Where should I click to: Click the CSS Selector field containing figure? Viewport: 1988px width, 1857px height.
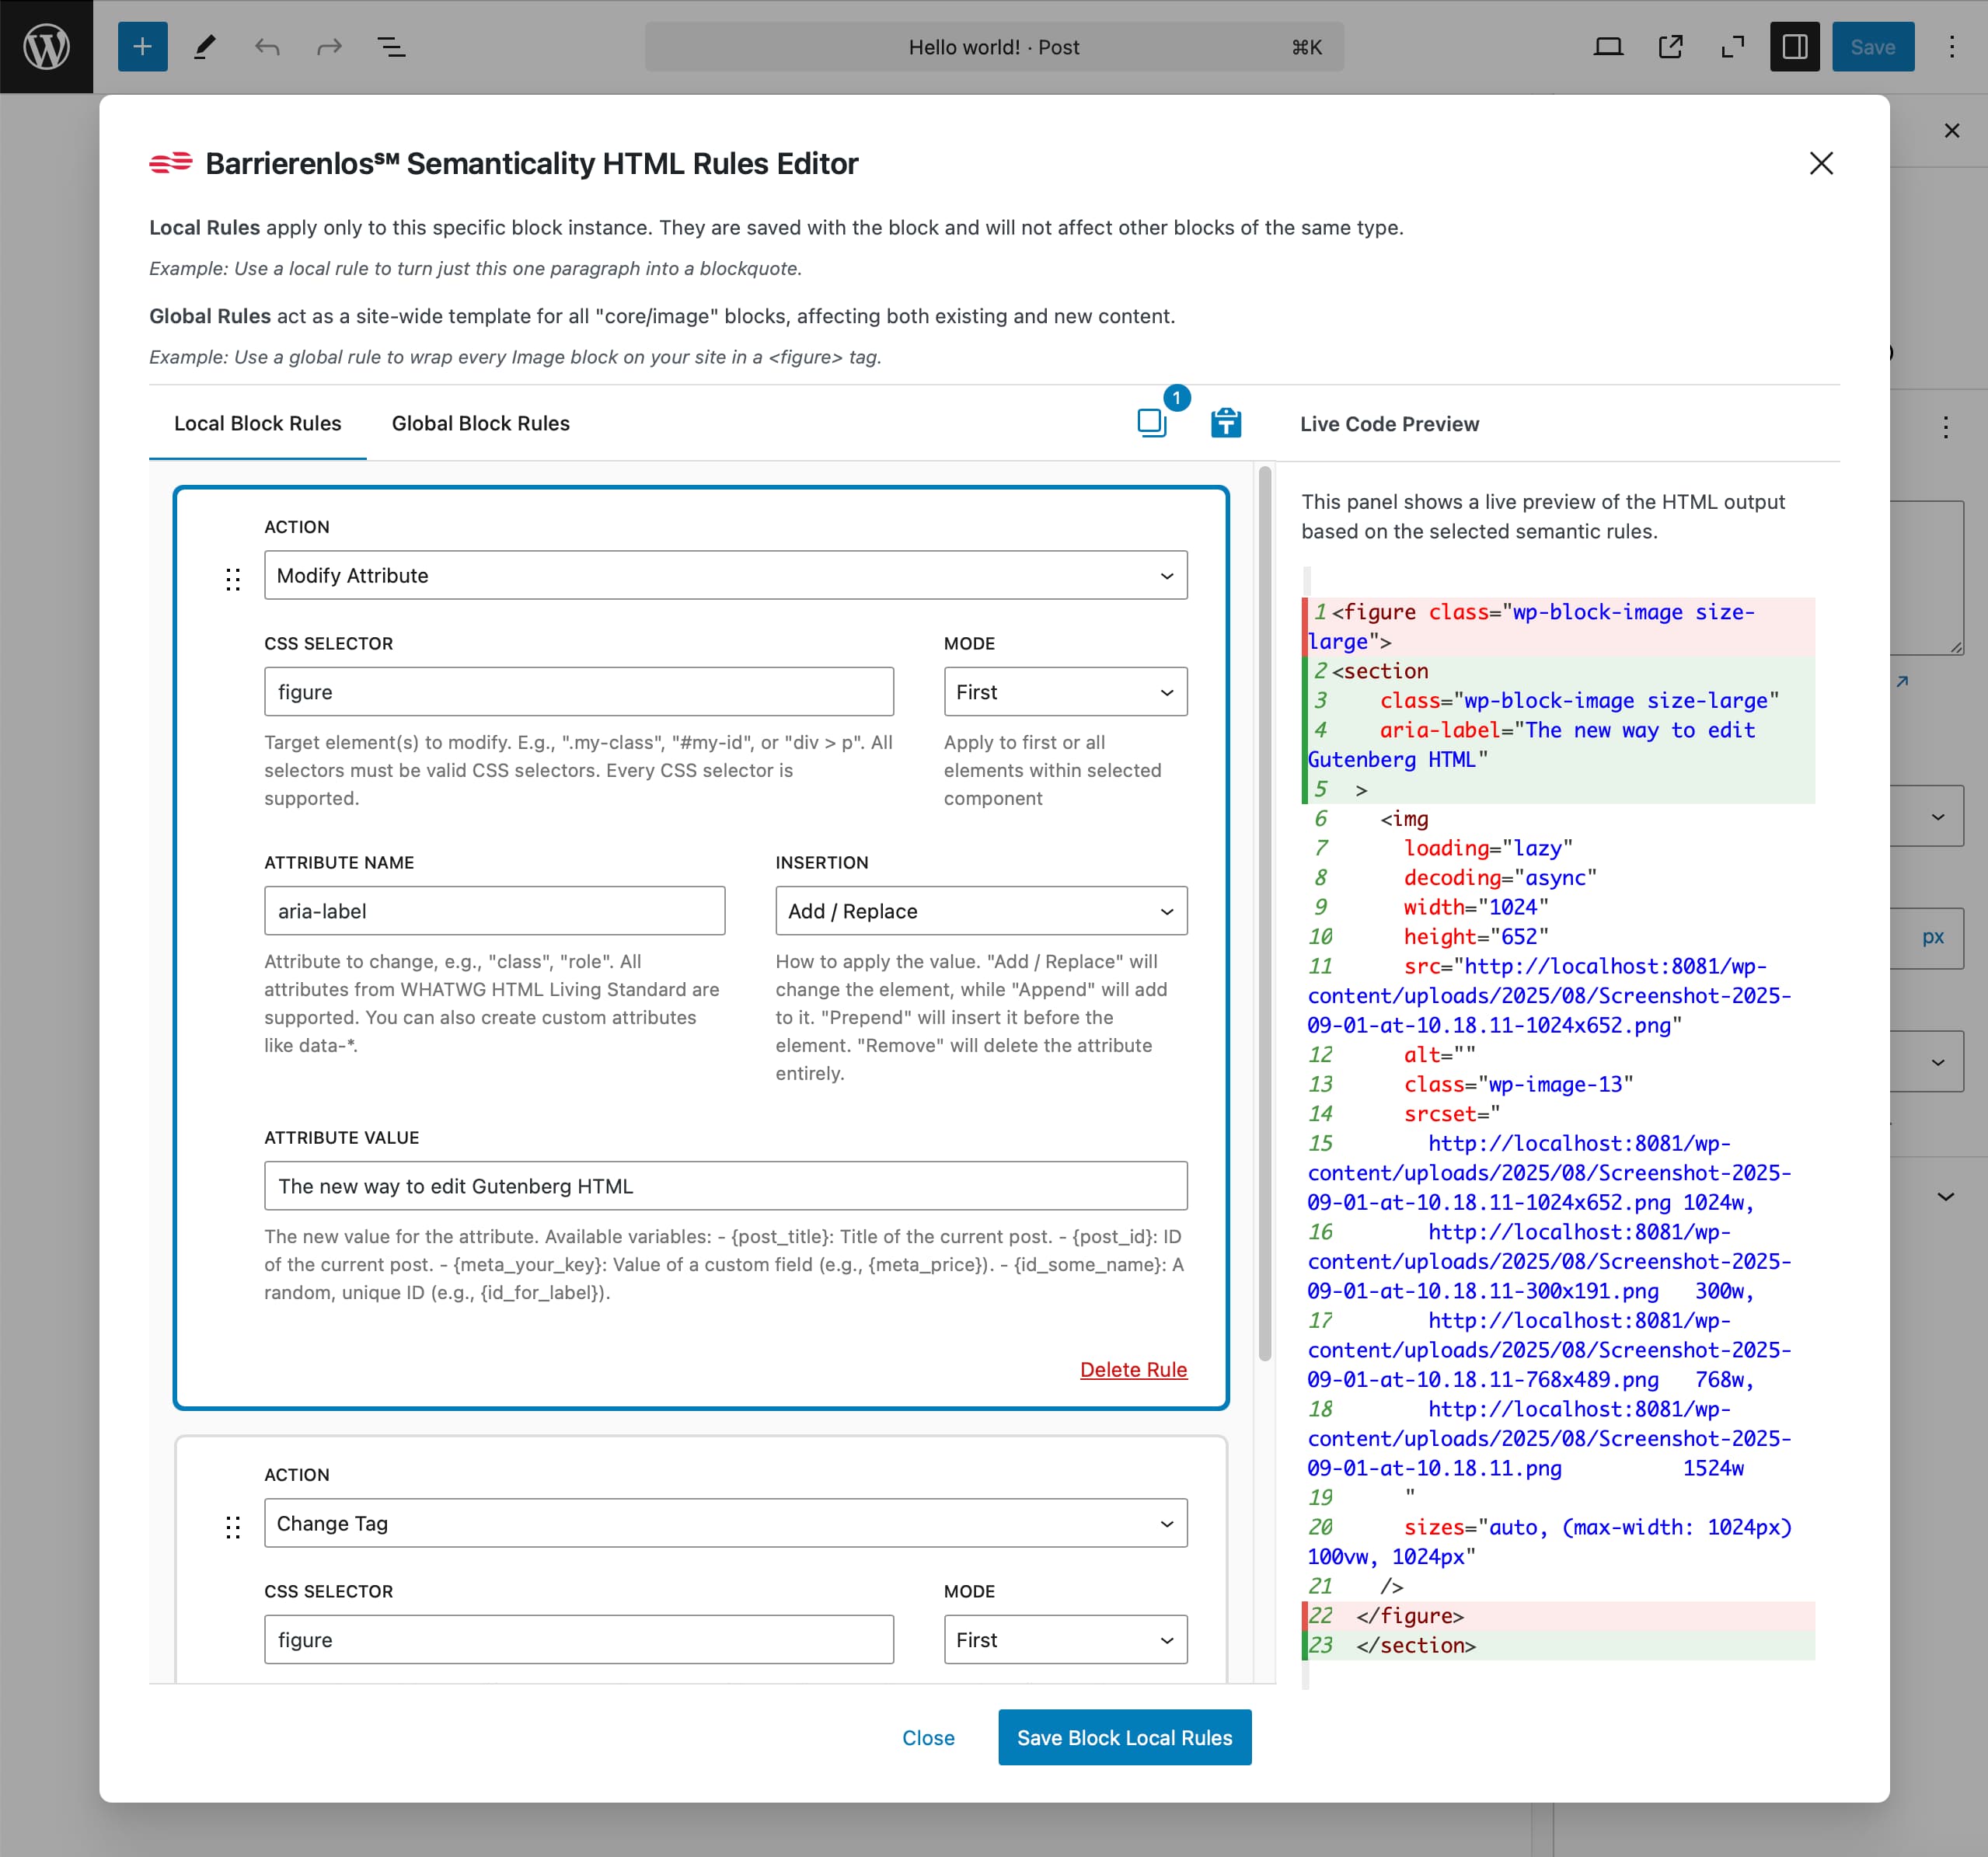coord(578,691)
